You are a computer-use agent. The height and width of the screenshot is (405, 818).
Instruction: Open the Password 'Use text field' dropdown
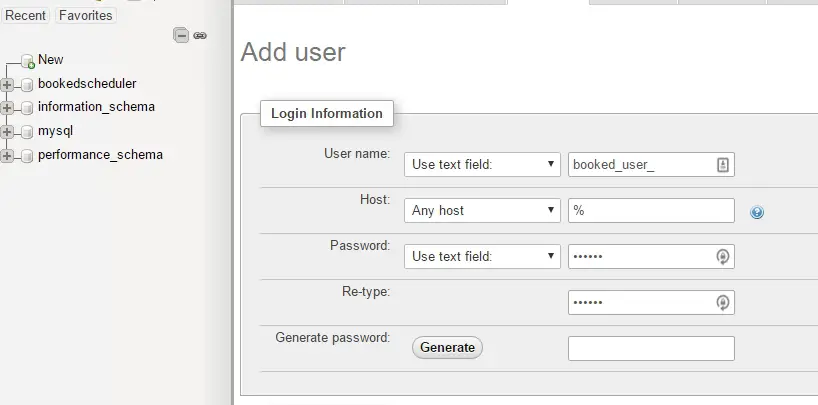[482, 256]
